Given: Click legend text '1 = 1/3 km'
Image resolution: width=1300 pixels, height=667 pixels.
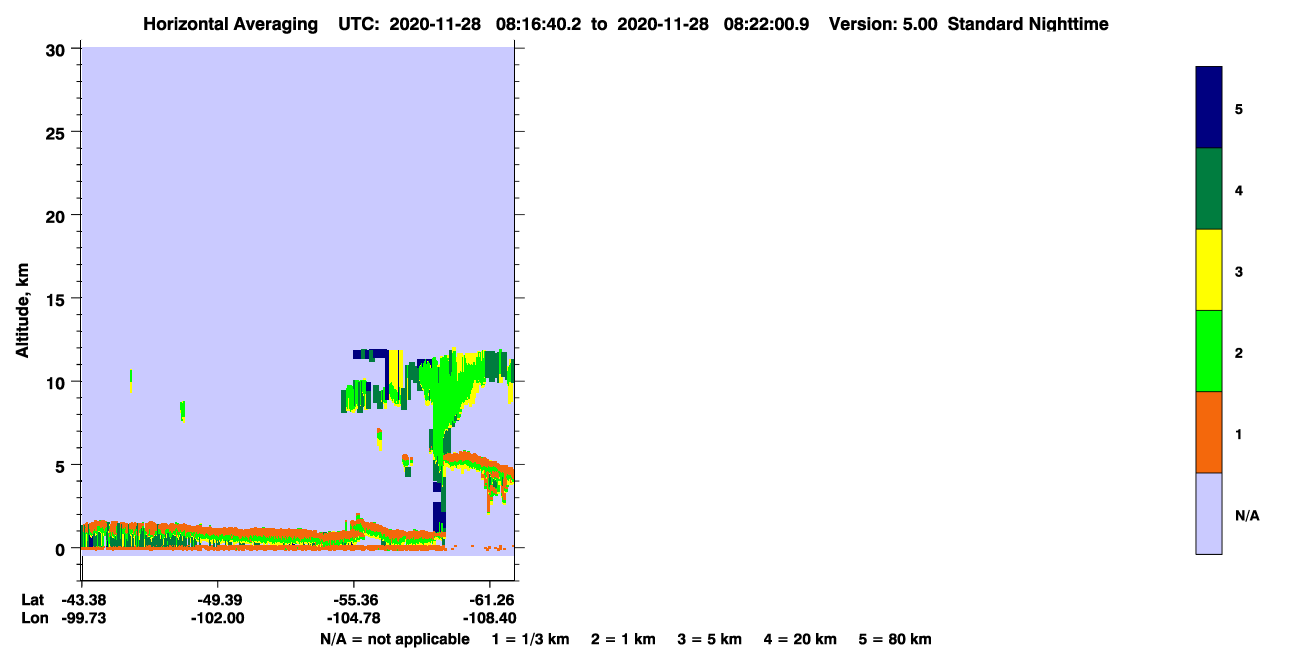Looking at the screenshot, I should pyautogui.click(x=530, y=639).
